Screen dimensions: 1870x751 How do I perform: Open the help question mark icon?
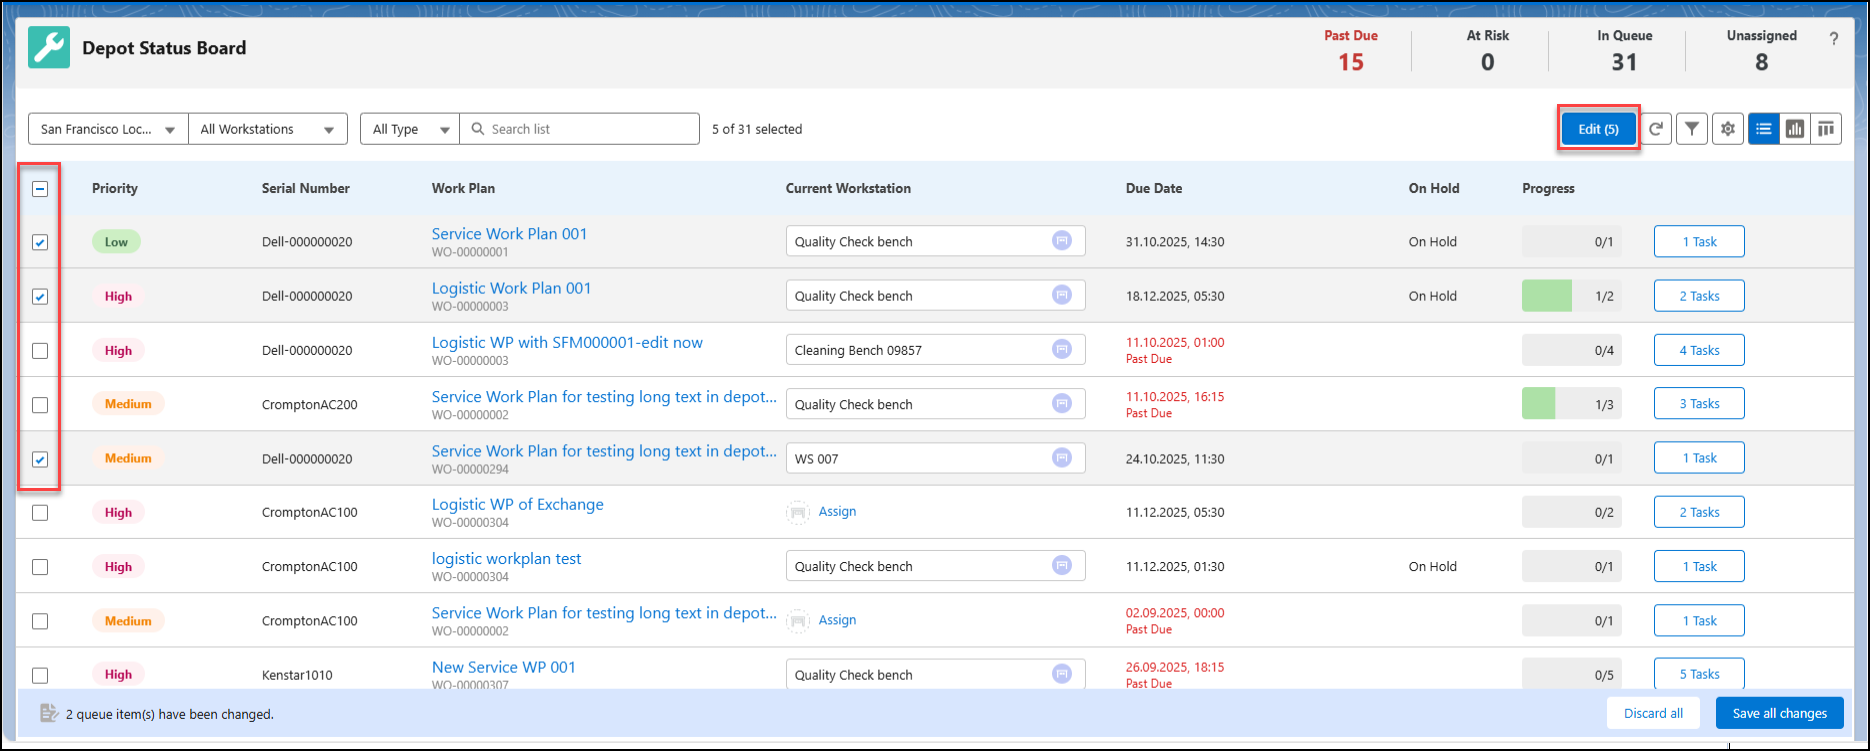click(x=1833, y=39)
